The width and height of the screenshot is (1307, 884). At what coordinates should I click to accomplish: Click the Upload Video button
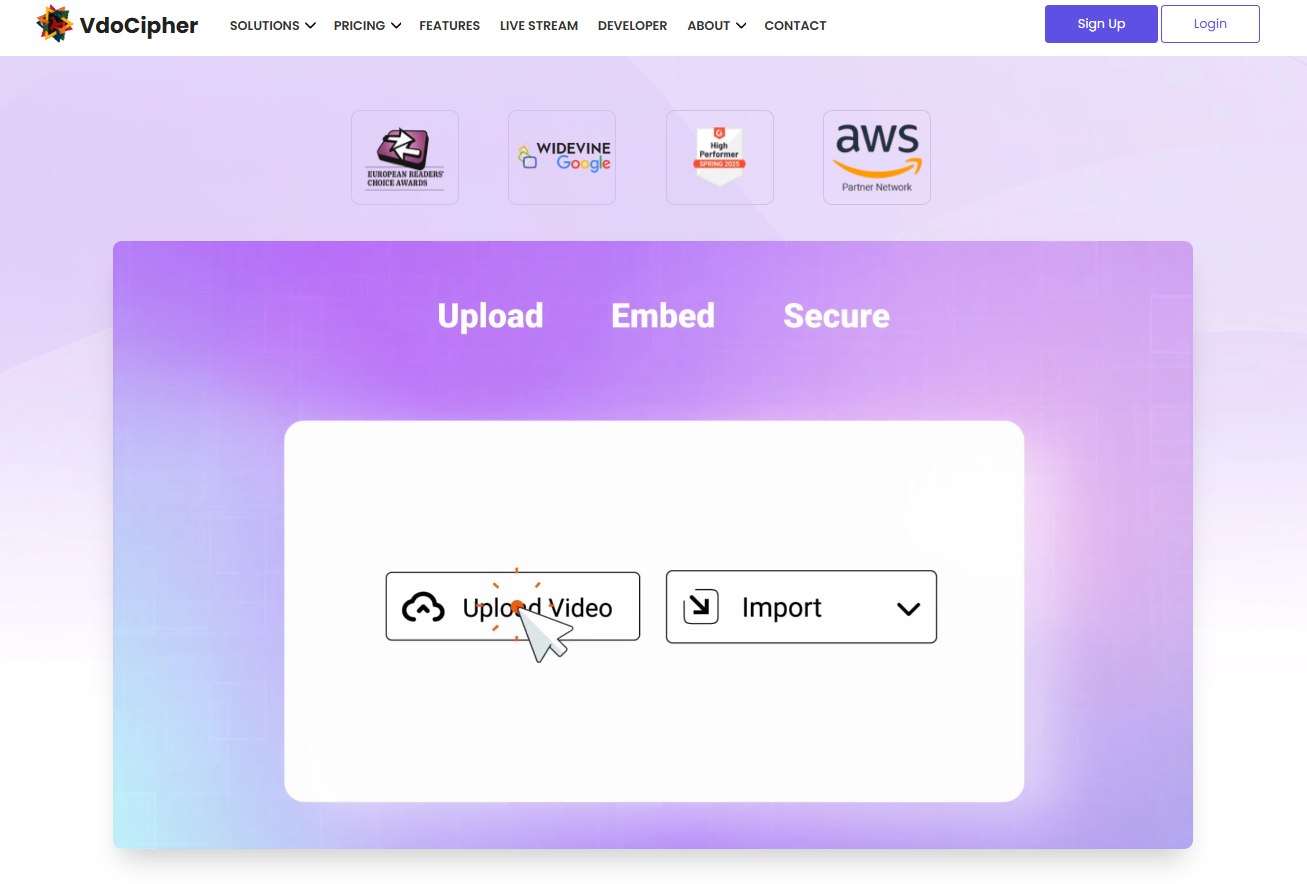(x=513, y=606)
